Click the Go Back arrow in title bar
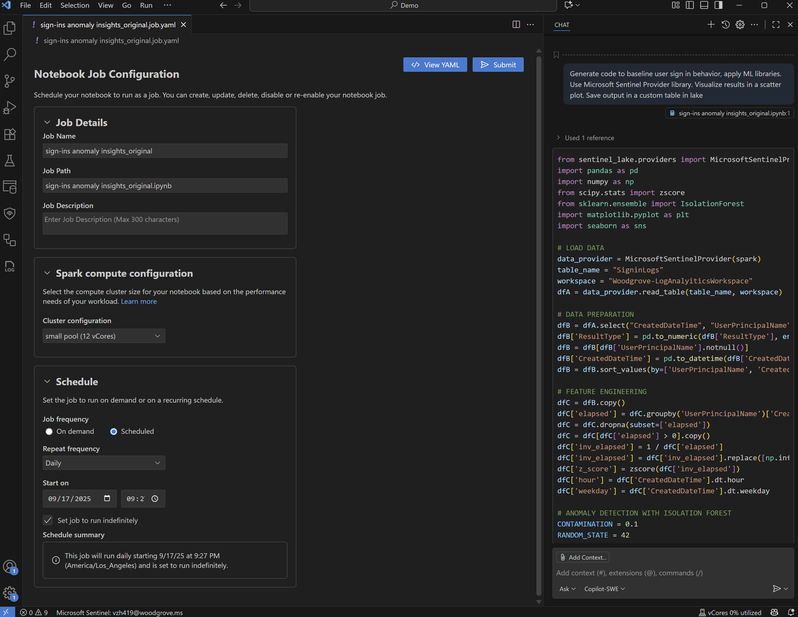 click(223, 5)
